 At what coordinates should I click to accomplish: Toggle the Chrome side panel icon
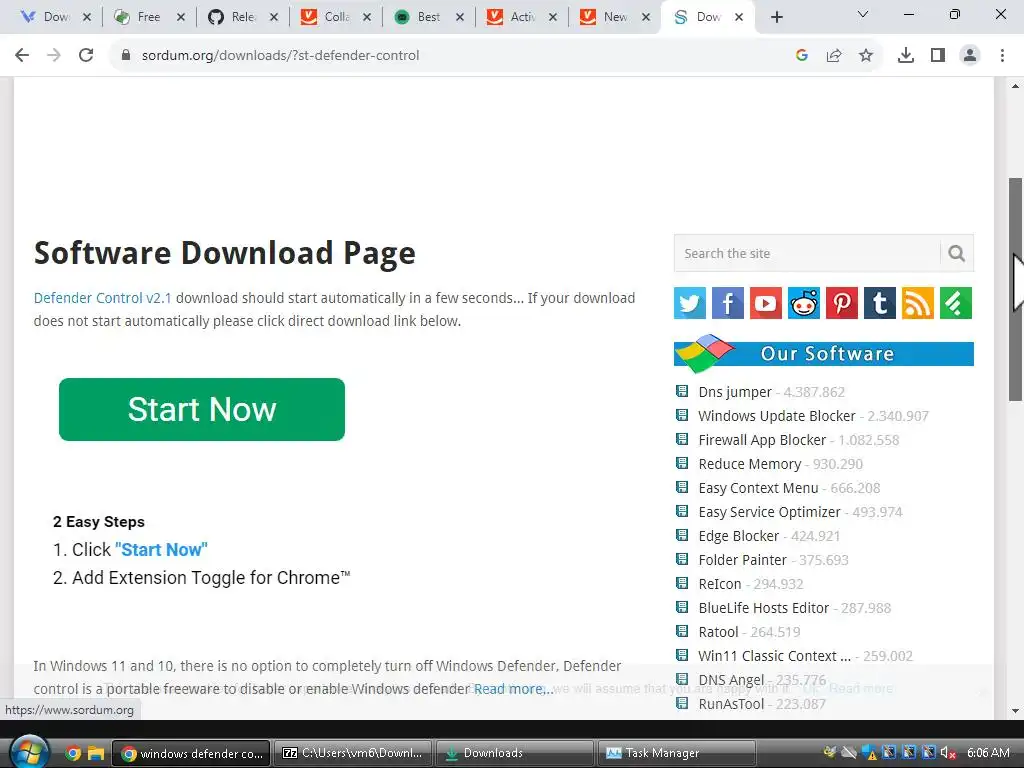point(938,56)
